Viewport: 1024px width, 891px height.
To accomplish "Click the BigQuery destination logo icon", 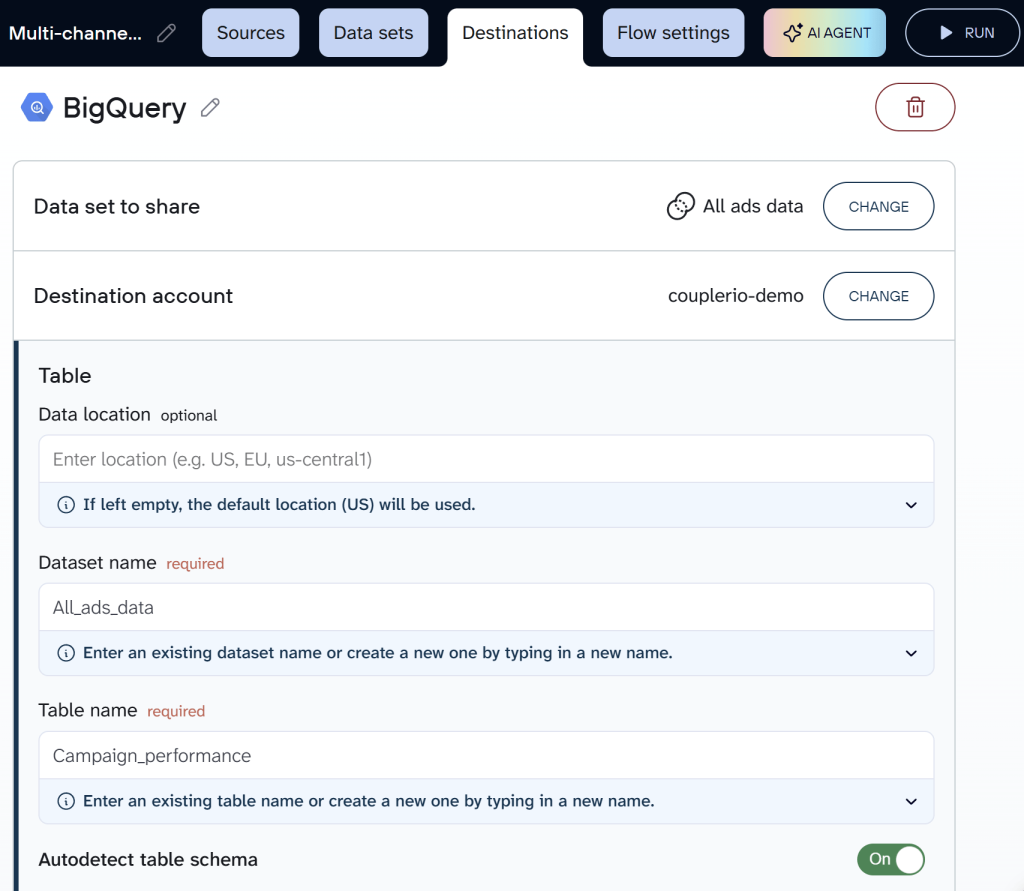I will pos(36,107).
